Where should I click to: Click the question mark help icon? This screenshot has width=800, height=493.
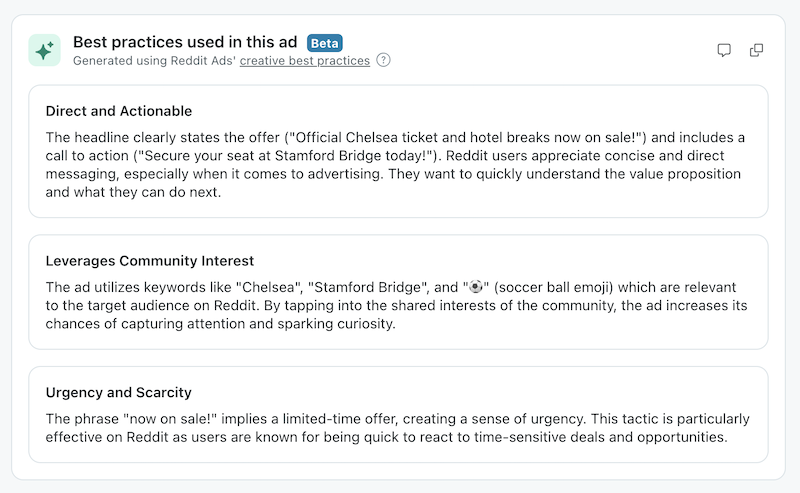pyautogui.click(x=383, y=60)
